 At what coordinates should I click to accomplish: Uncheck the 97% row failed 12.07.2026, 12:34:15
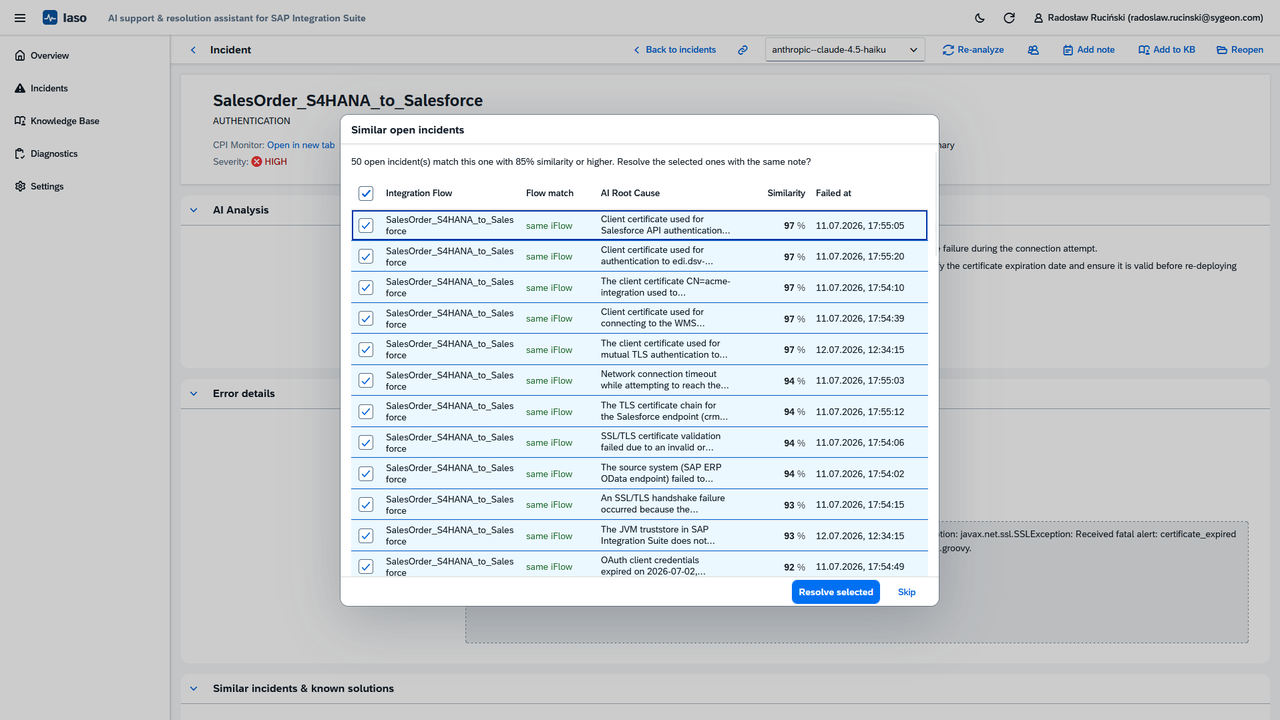(x=366, y=349)
